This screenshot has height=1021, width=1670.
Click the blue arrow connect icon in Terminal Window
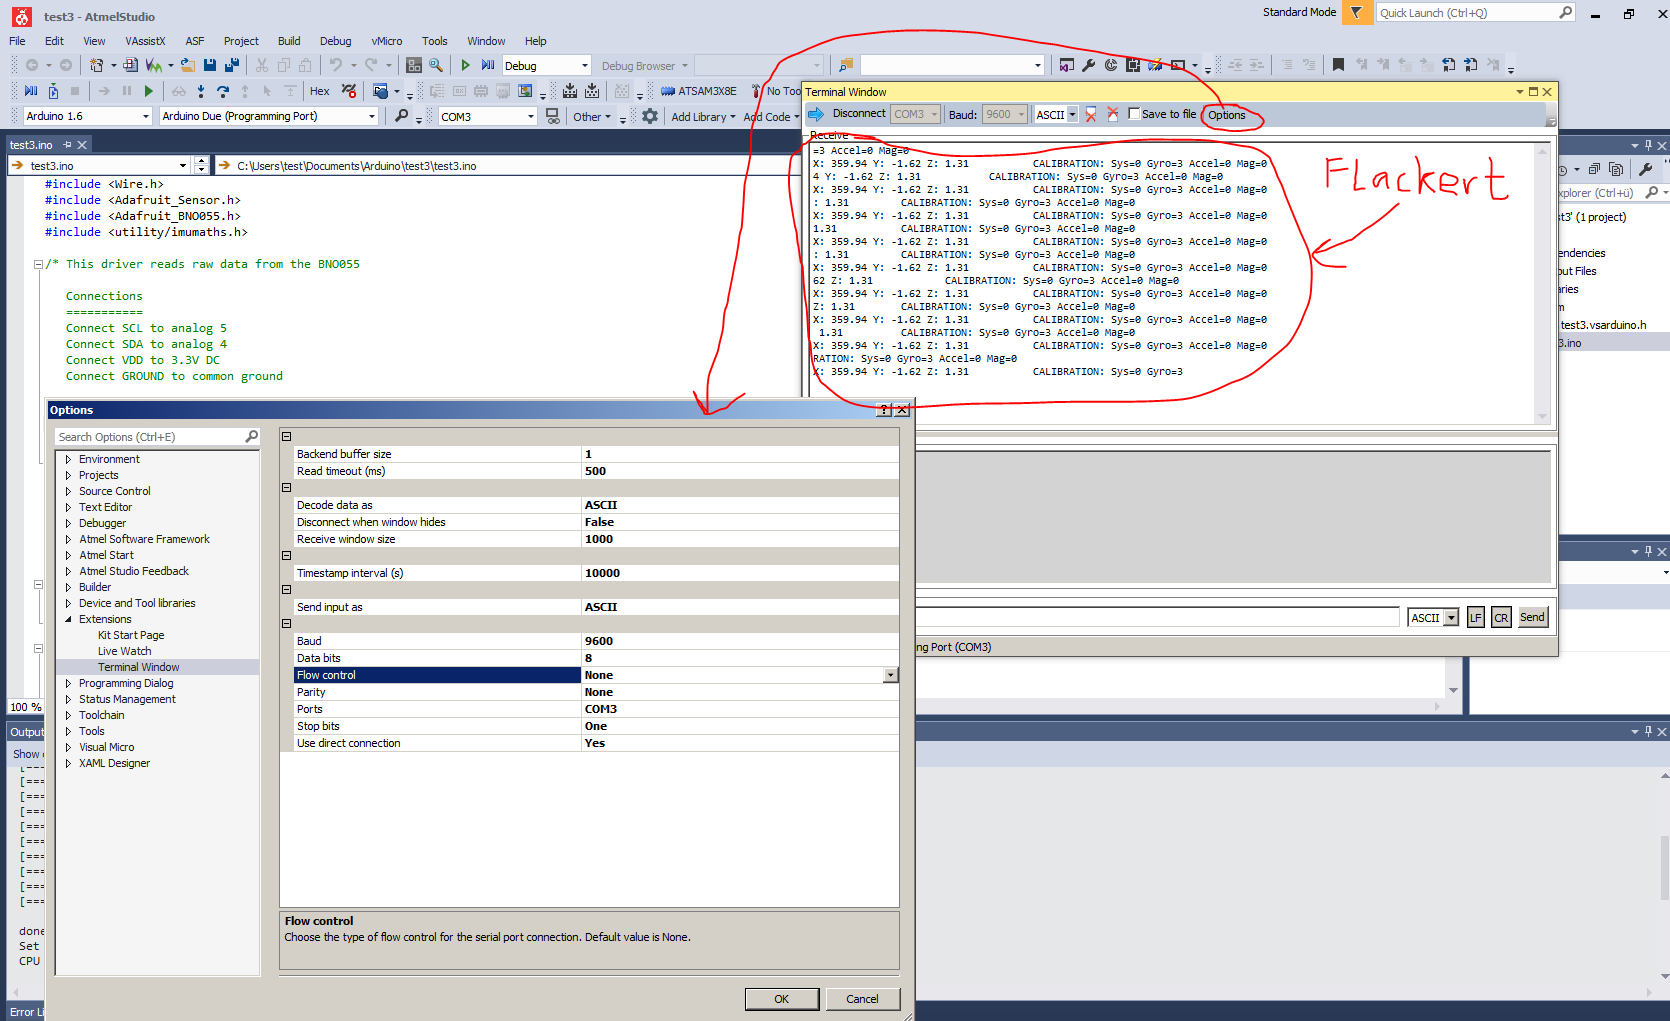tap(816, 114)
